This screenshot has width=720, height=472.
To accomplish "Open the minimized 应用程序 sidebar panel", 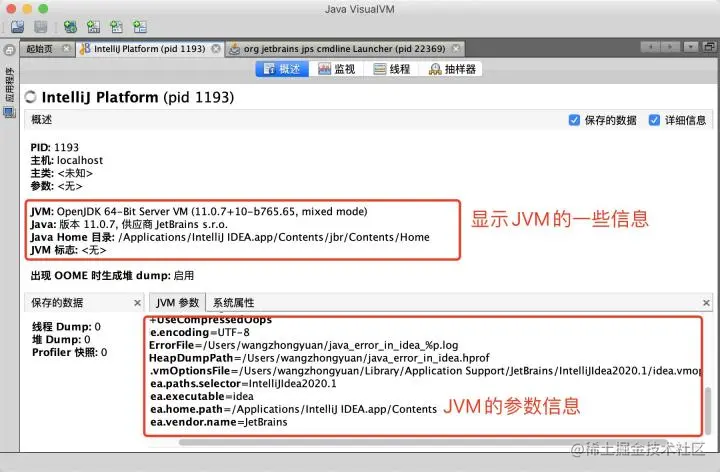I will click(x=9, y=92).
